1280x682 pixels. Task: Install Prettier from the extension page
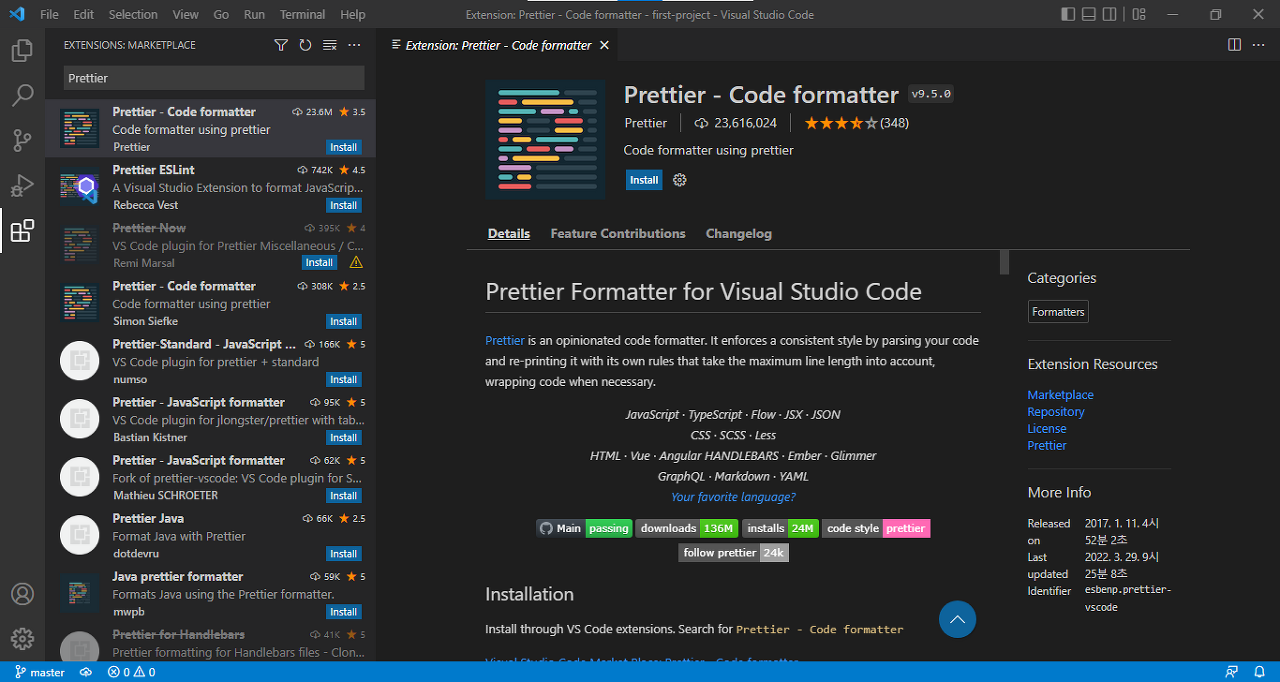click(644, 180)
